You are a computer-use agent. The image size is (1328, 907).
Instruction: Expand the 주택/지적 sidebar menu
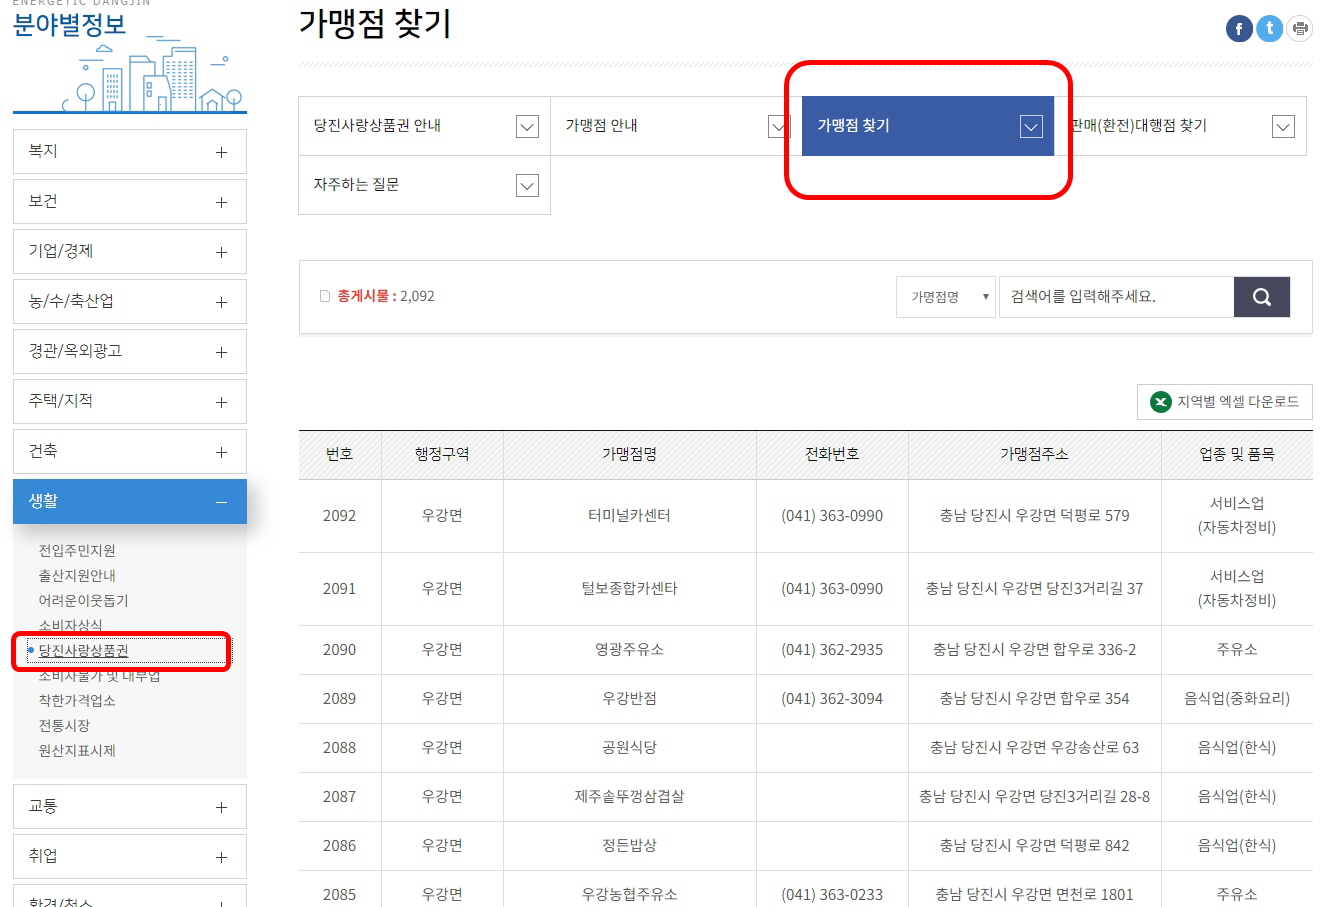(130, 402)
